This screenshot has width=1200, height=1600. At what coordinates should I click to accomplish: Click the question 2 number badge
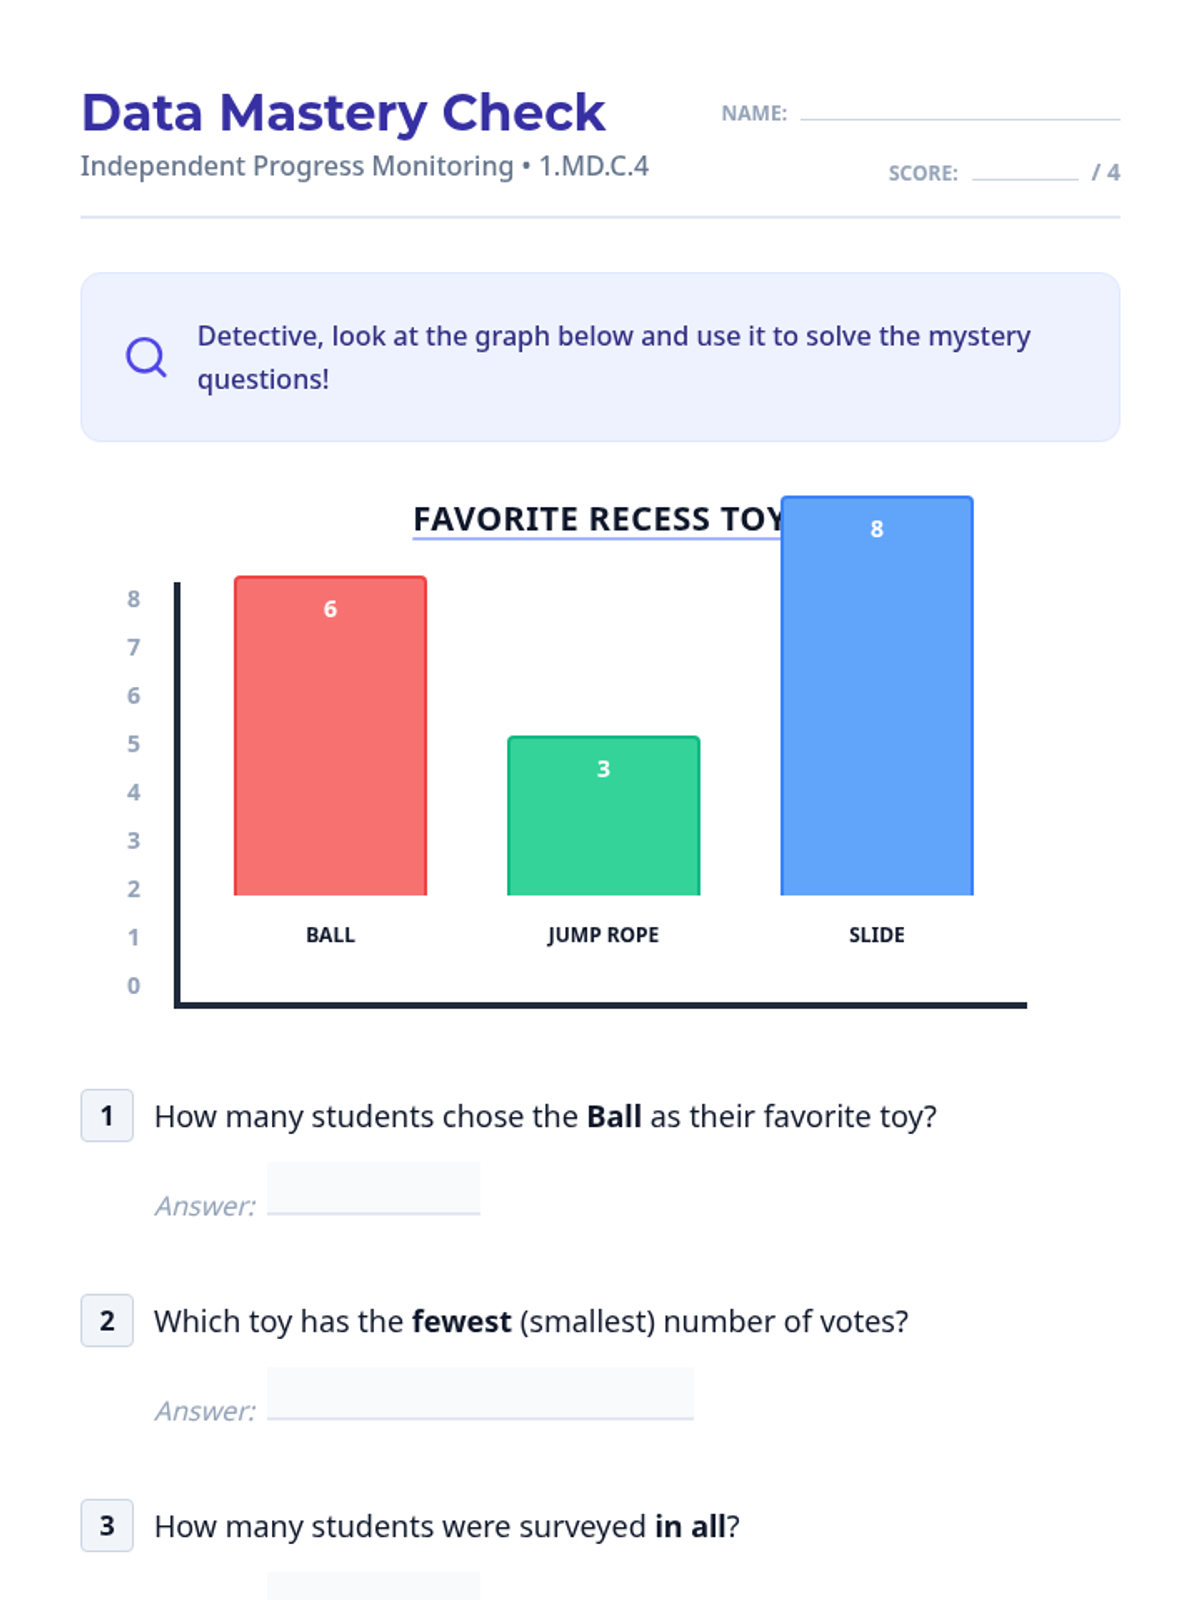(107, 1320)
